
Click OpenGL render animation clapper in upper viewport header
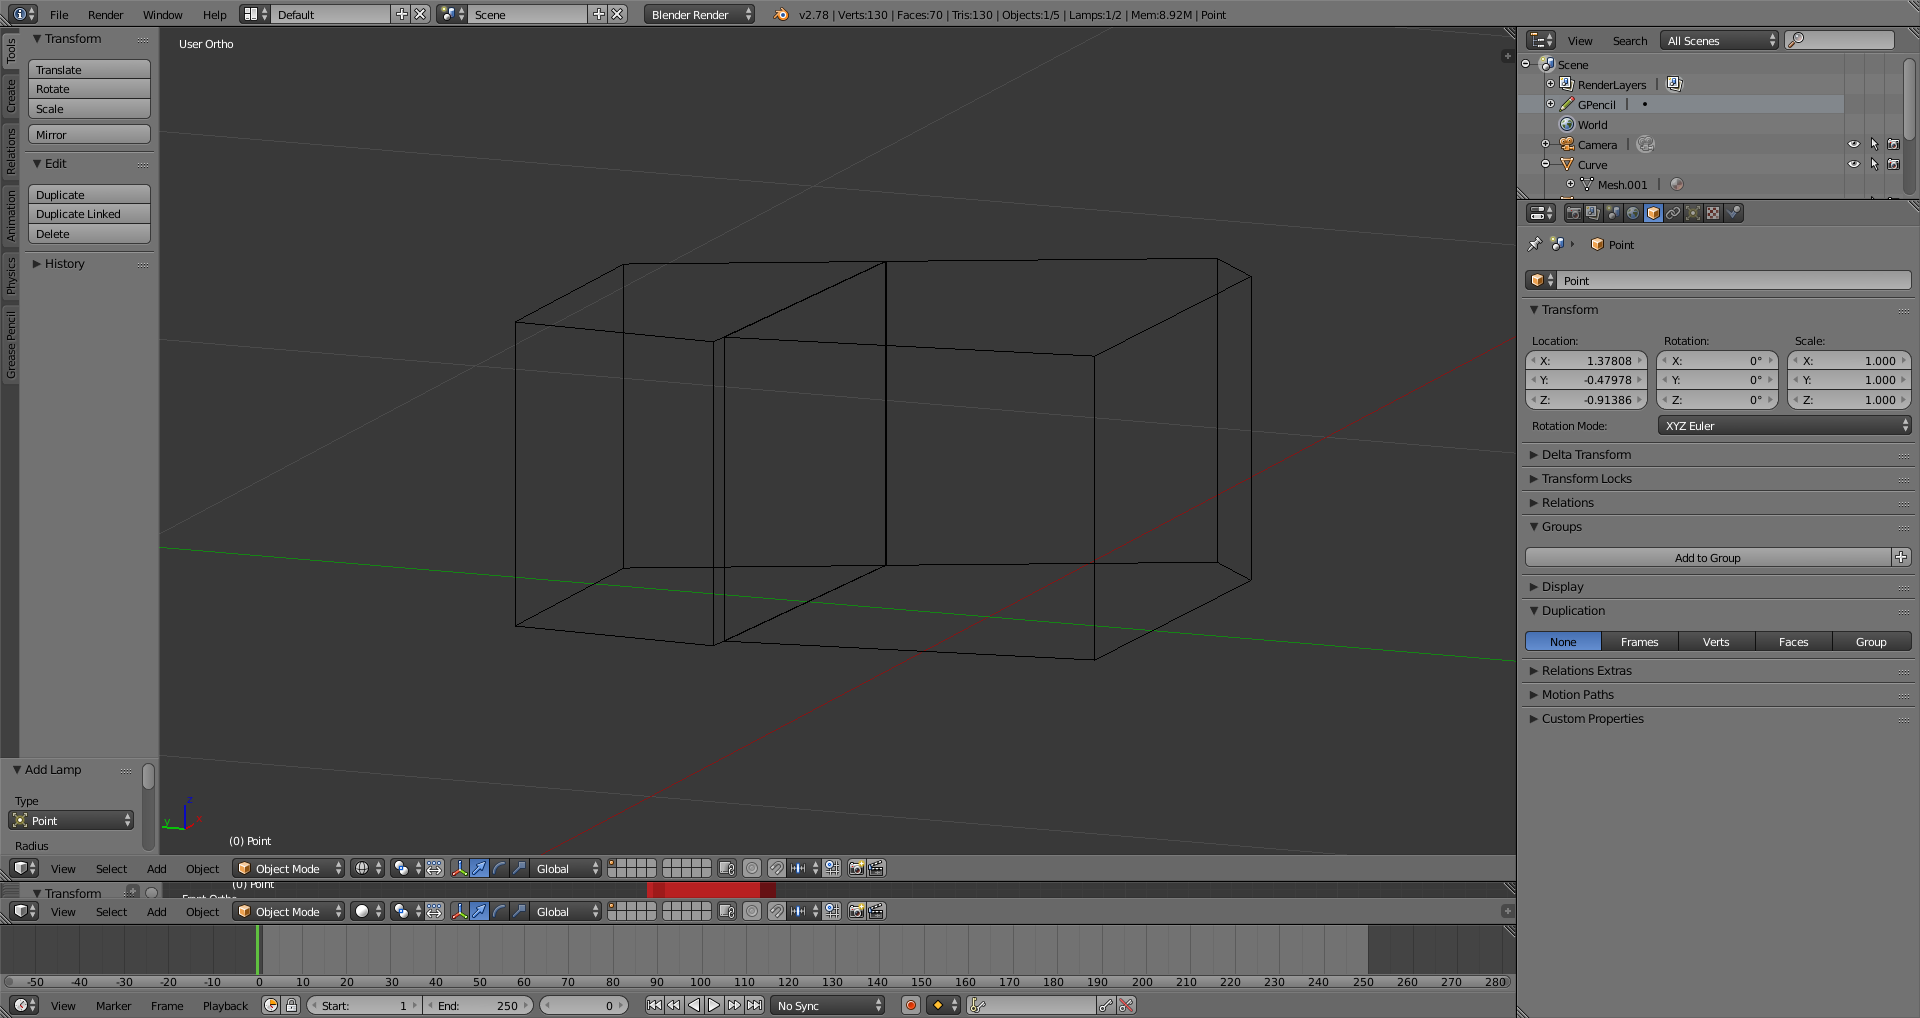(x=876, y=868)
